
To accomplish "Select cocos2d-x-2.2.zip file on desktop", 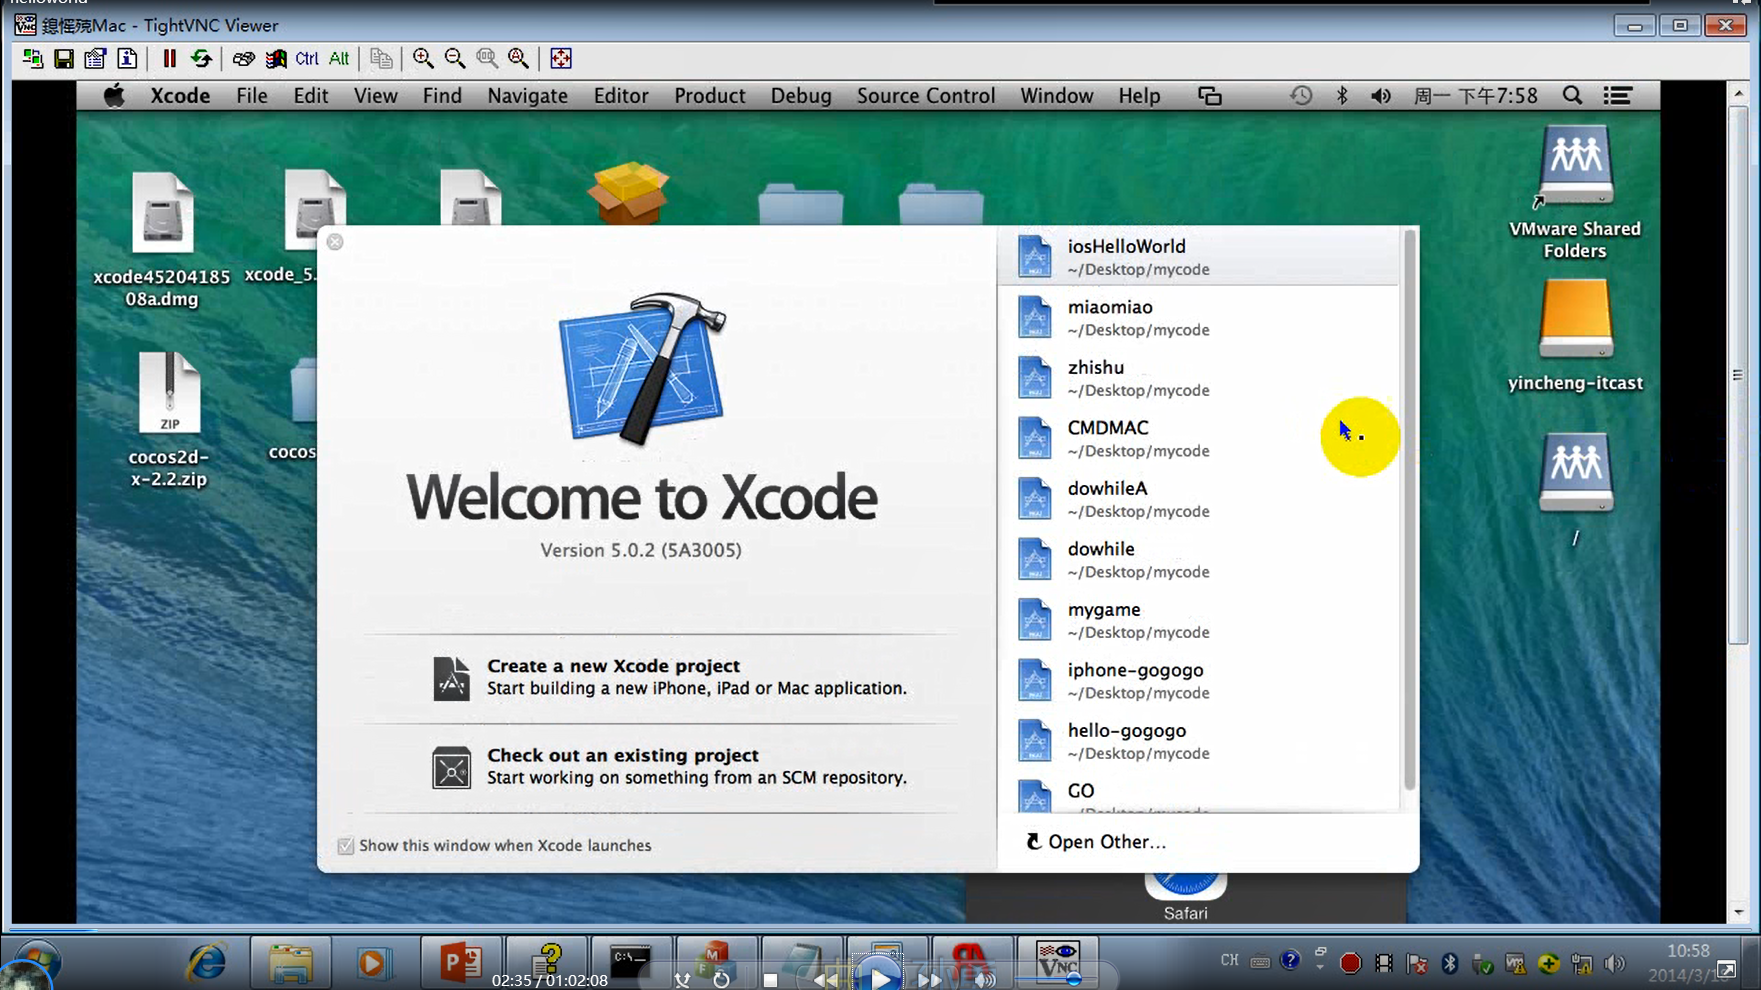I will (x=169, y=420).
